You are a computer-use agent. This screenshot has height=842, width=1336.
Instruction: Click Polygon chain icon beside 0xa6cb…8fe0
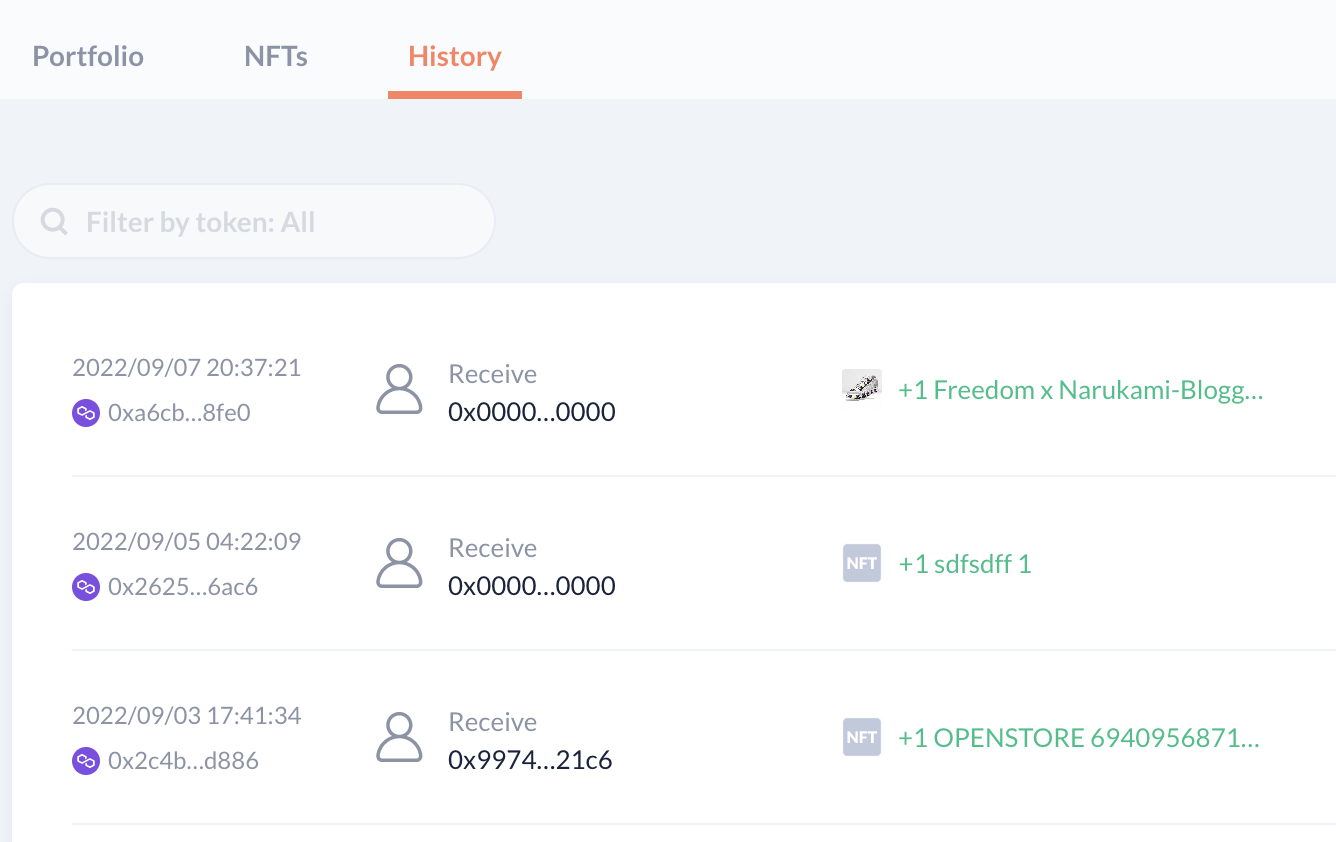[x=86, y=413]
